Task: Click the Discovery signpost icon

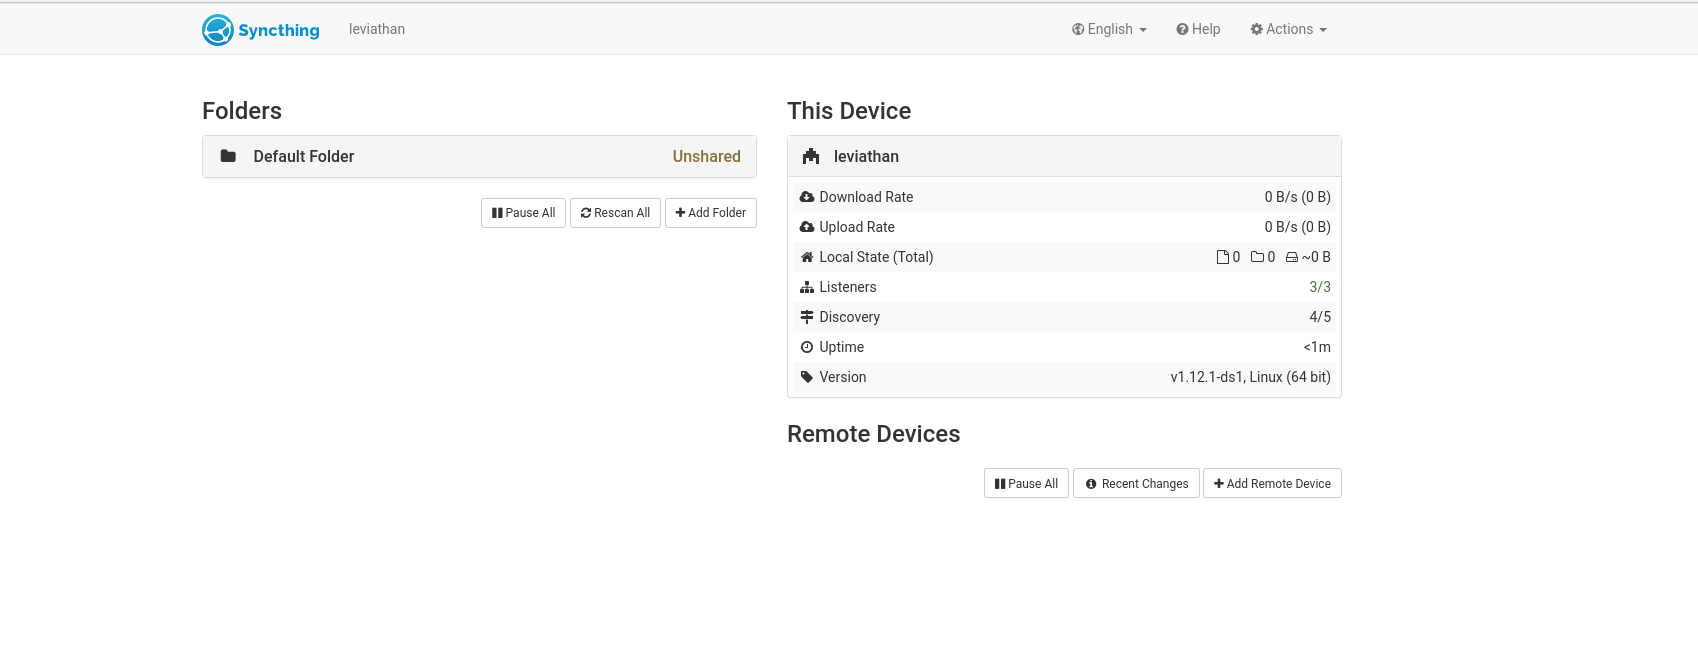Action: coord(807,317)
